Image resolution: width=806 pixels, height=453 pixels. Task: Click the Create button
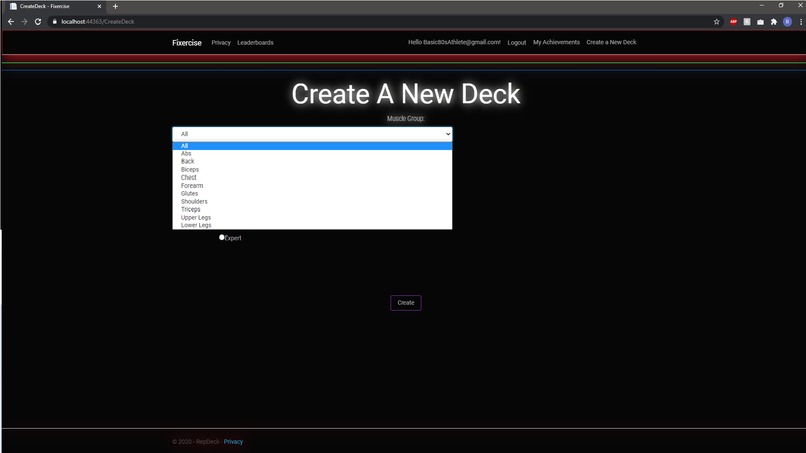[406, 303]
